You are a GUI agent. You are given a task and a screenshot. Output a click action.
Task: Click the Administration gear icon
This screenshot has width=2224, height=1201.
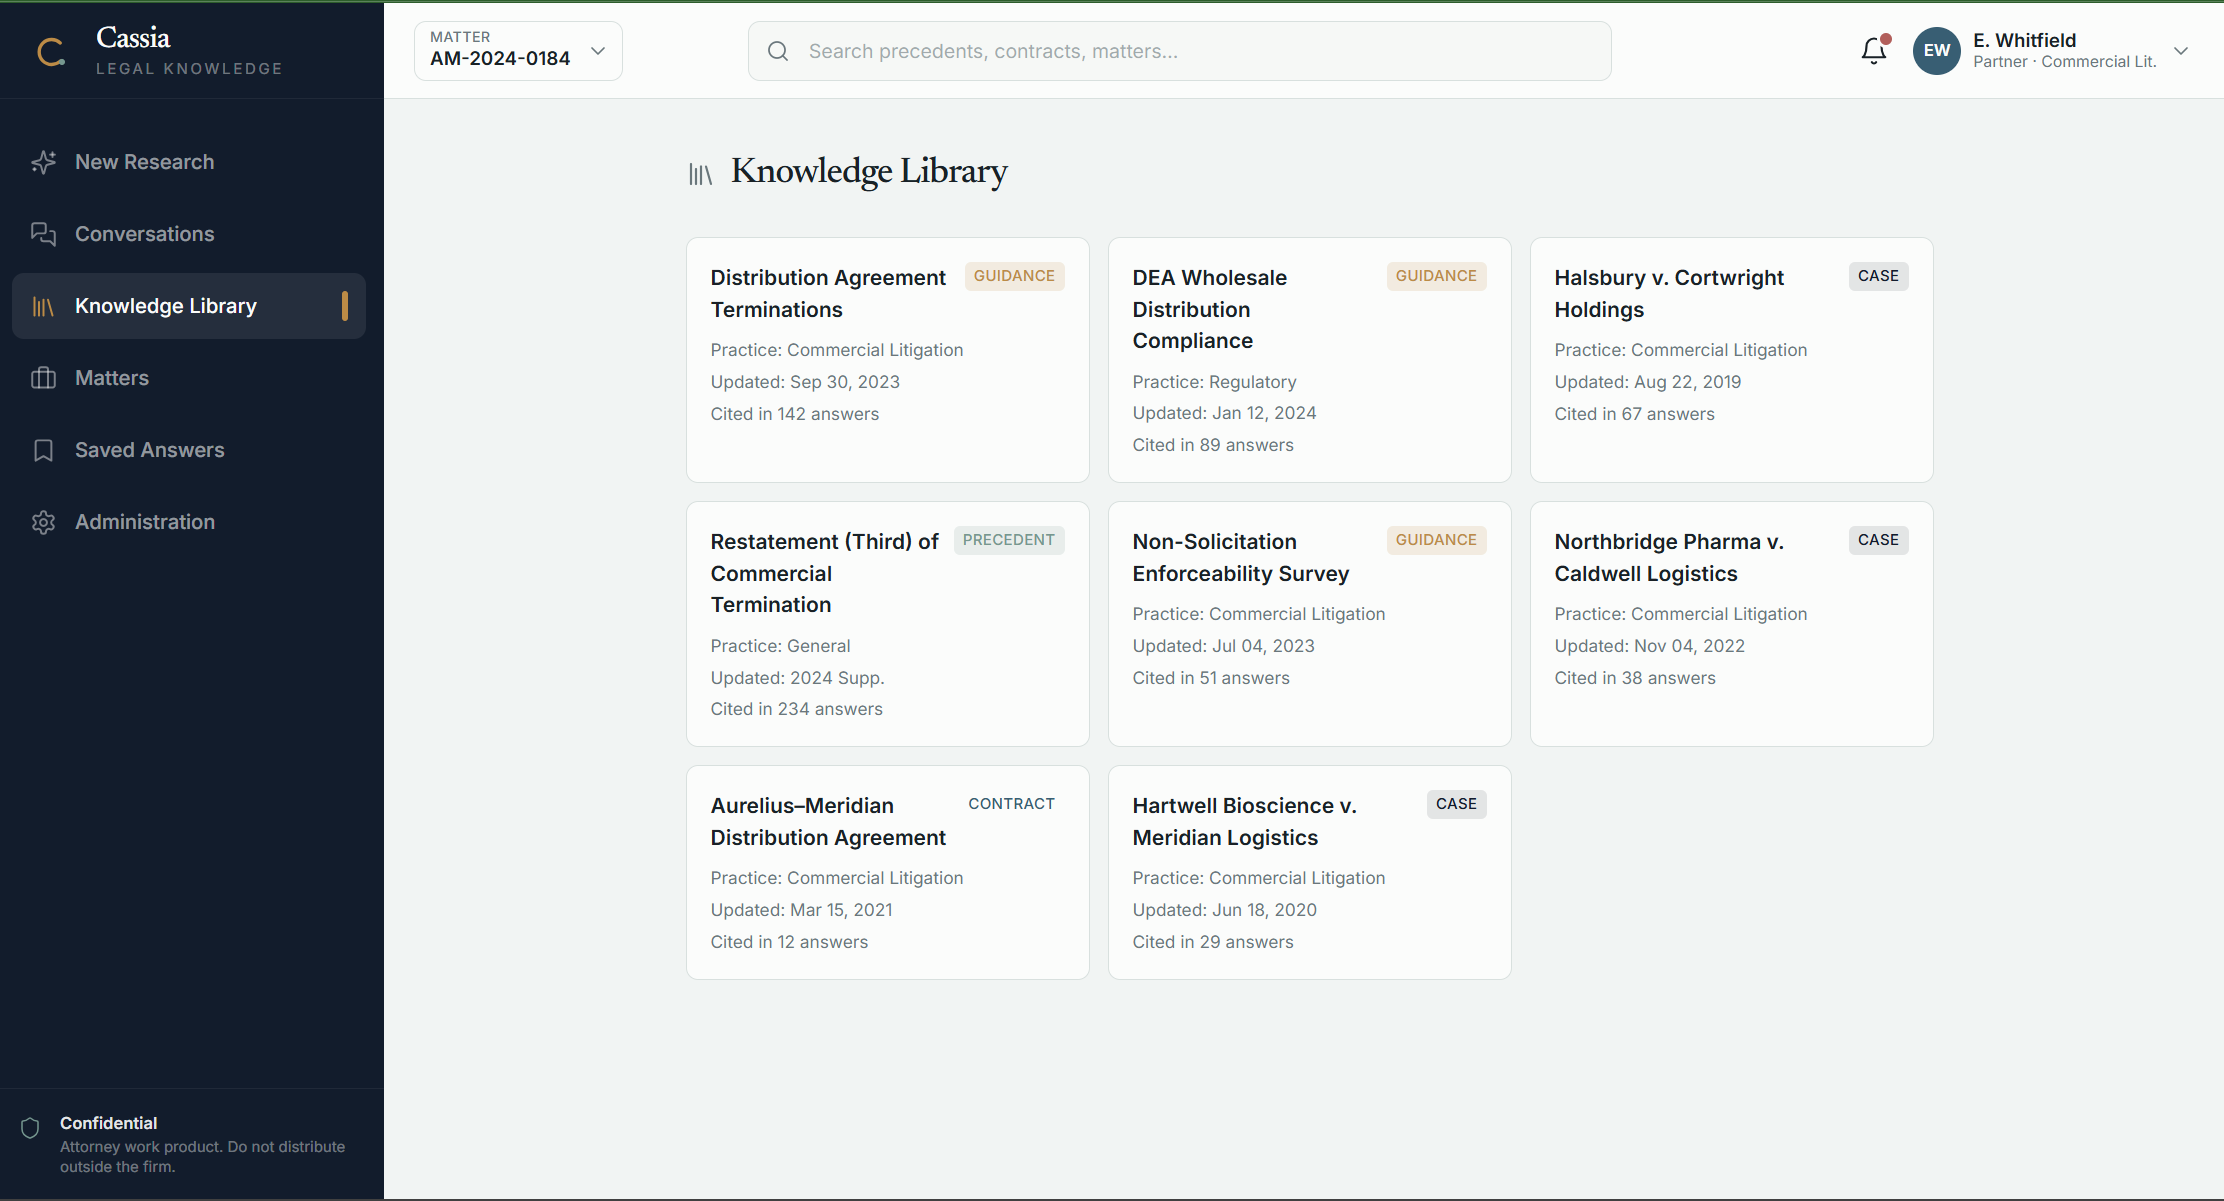43,522
